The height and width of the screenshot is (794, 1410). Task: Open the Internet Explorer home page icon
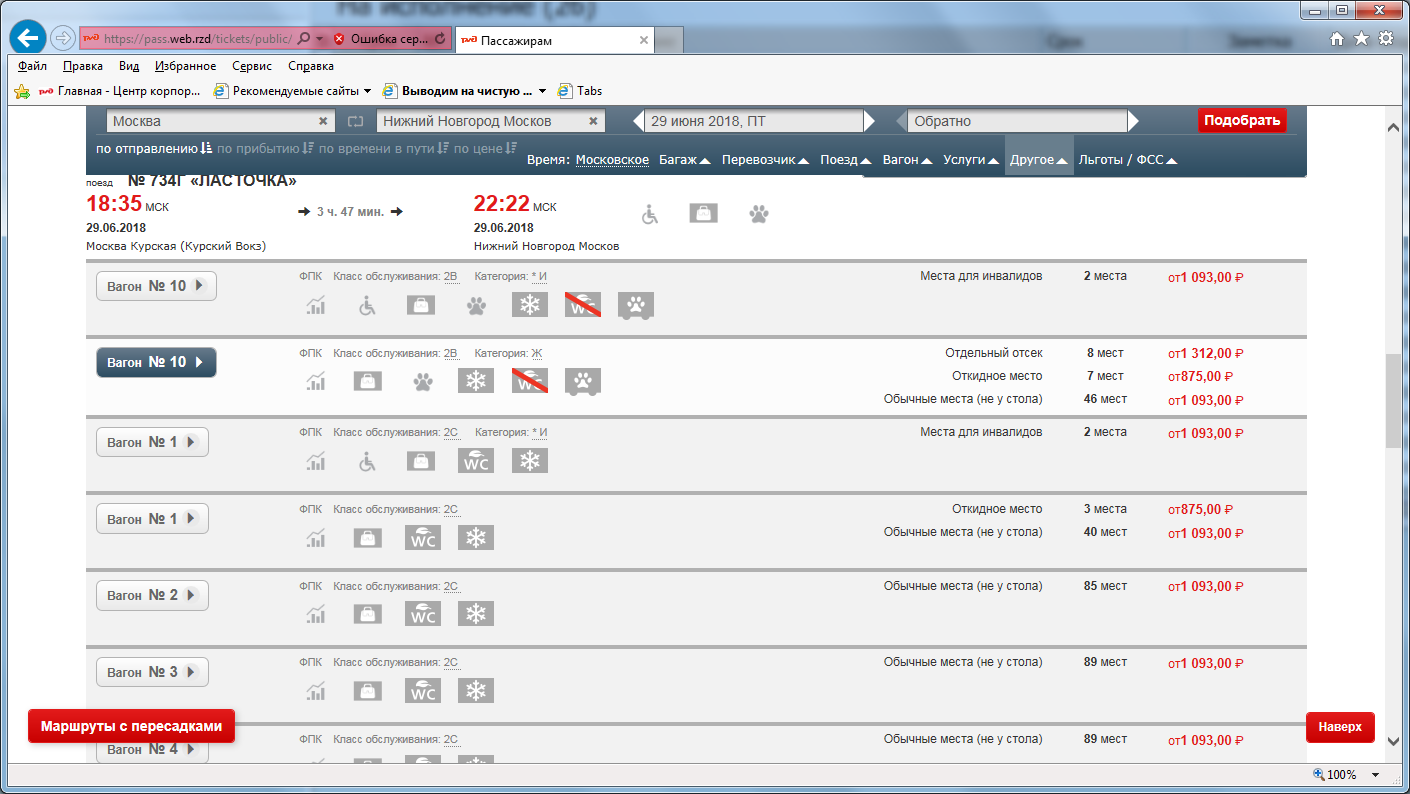coord(1337,39)
